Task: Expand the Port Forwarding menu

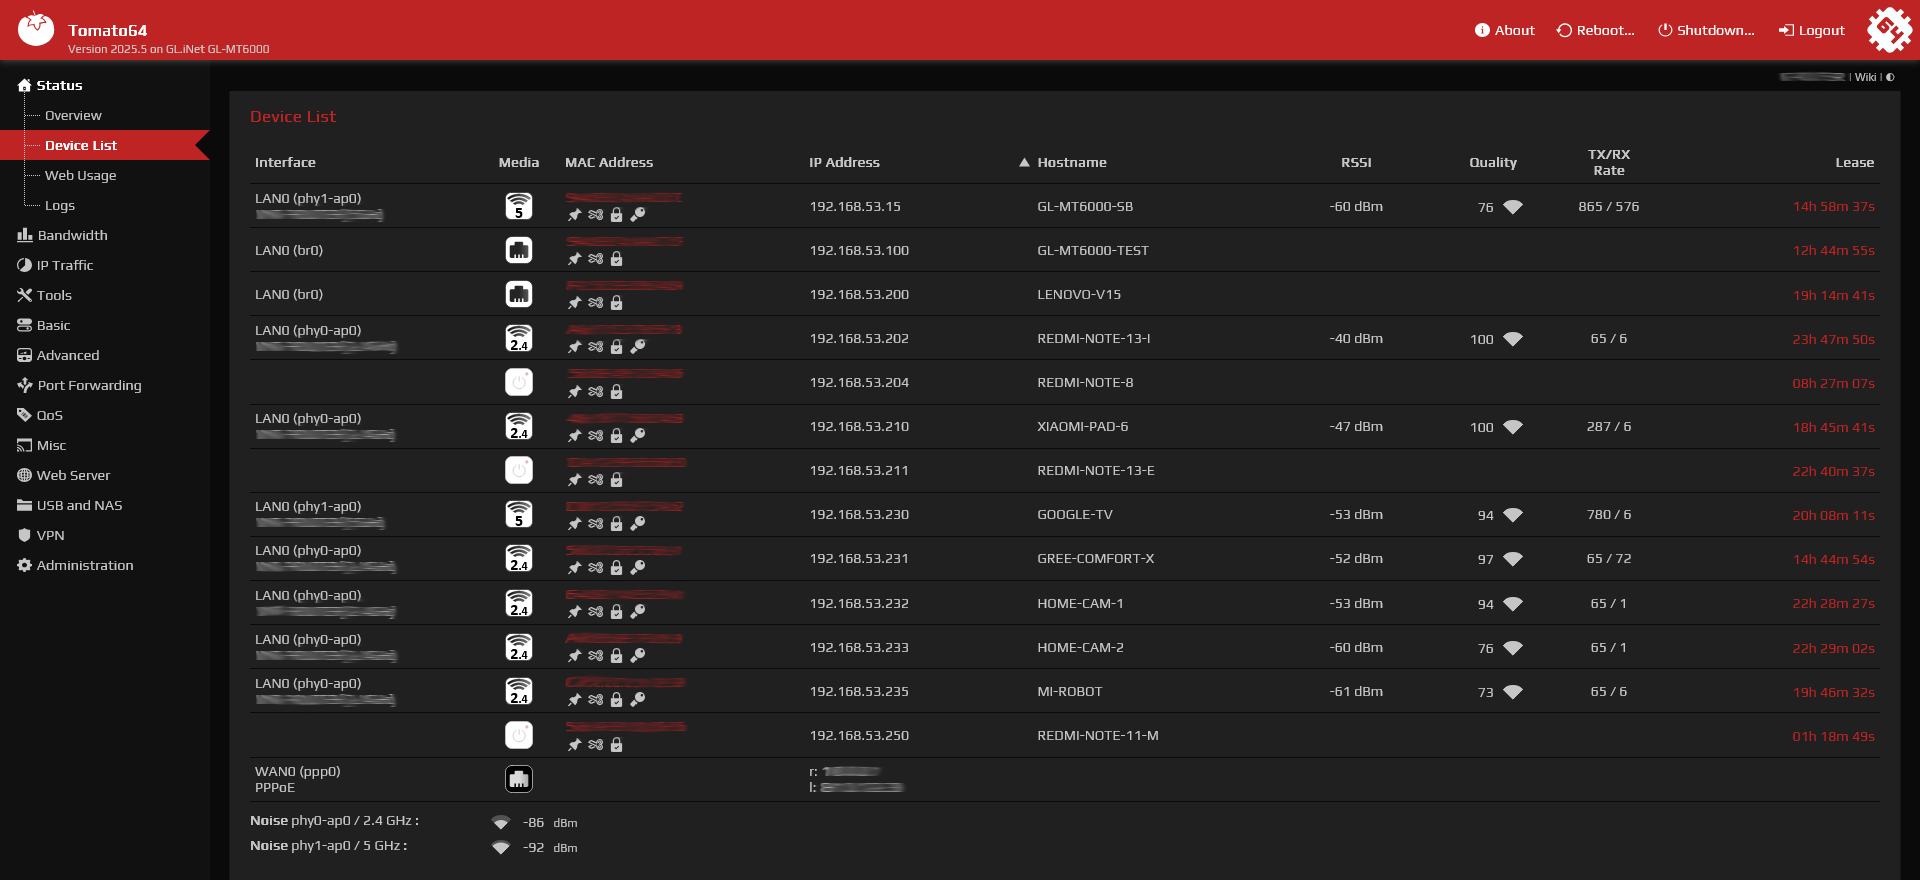Action: [x=79, y=385]
